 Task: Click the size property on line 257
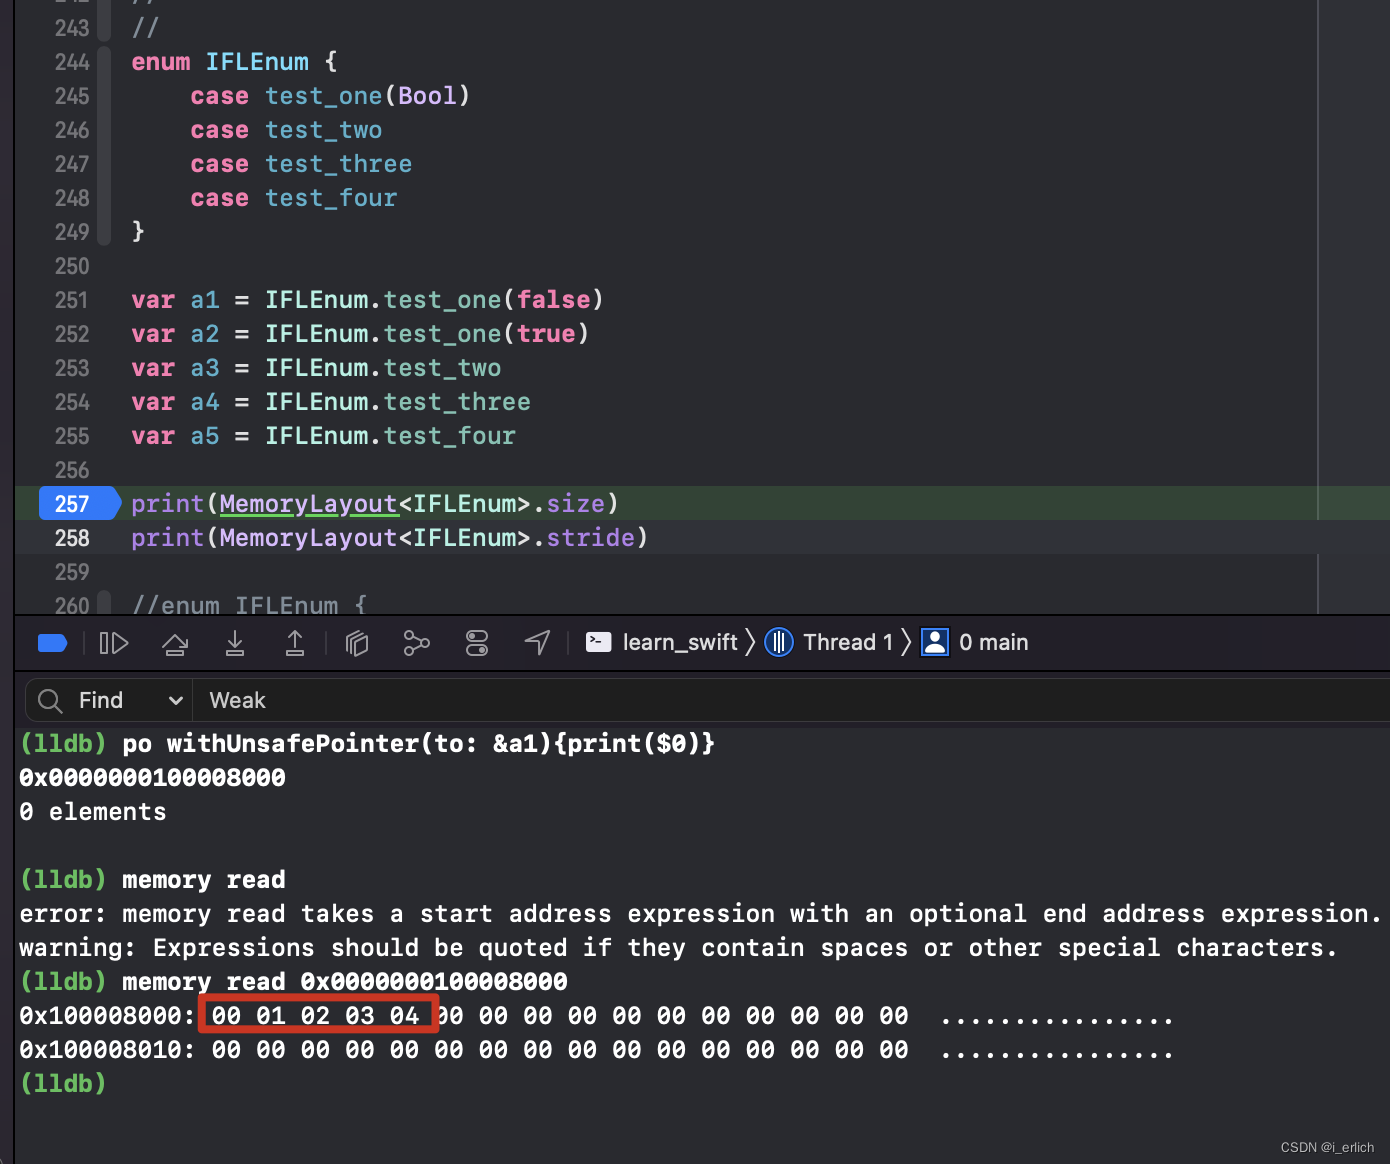[x=575, y=504]
